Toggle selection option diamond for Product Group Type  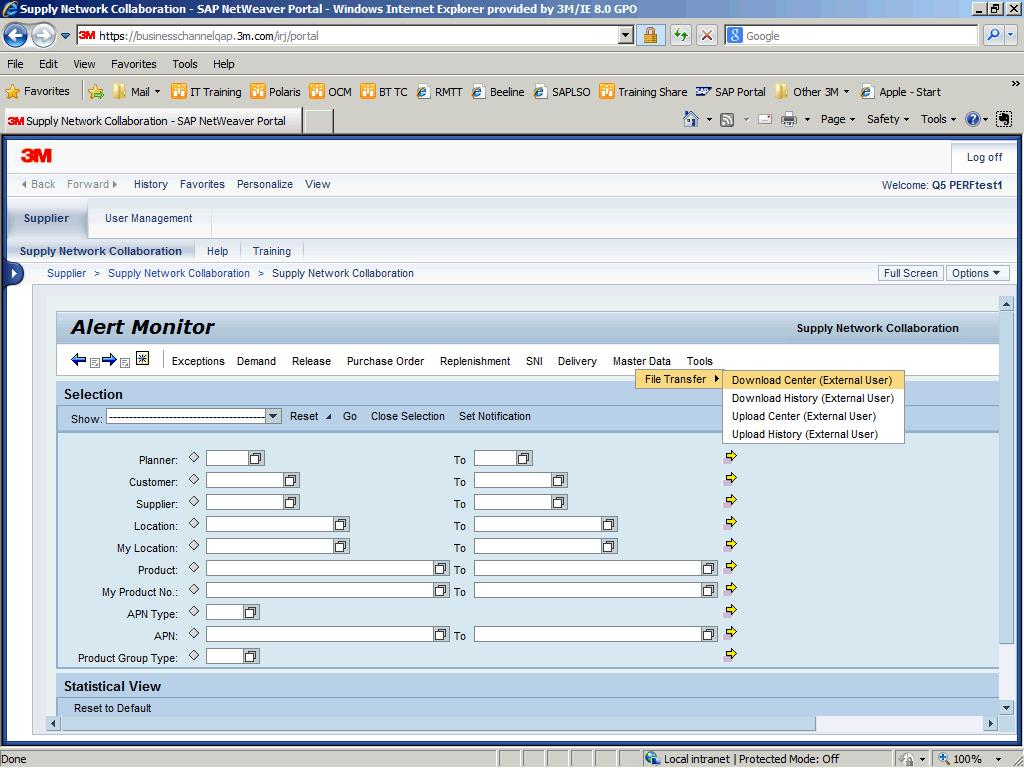194,655
